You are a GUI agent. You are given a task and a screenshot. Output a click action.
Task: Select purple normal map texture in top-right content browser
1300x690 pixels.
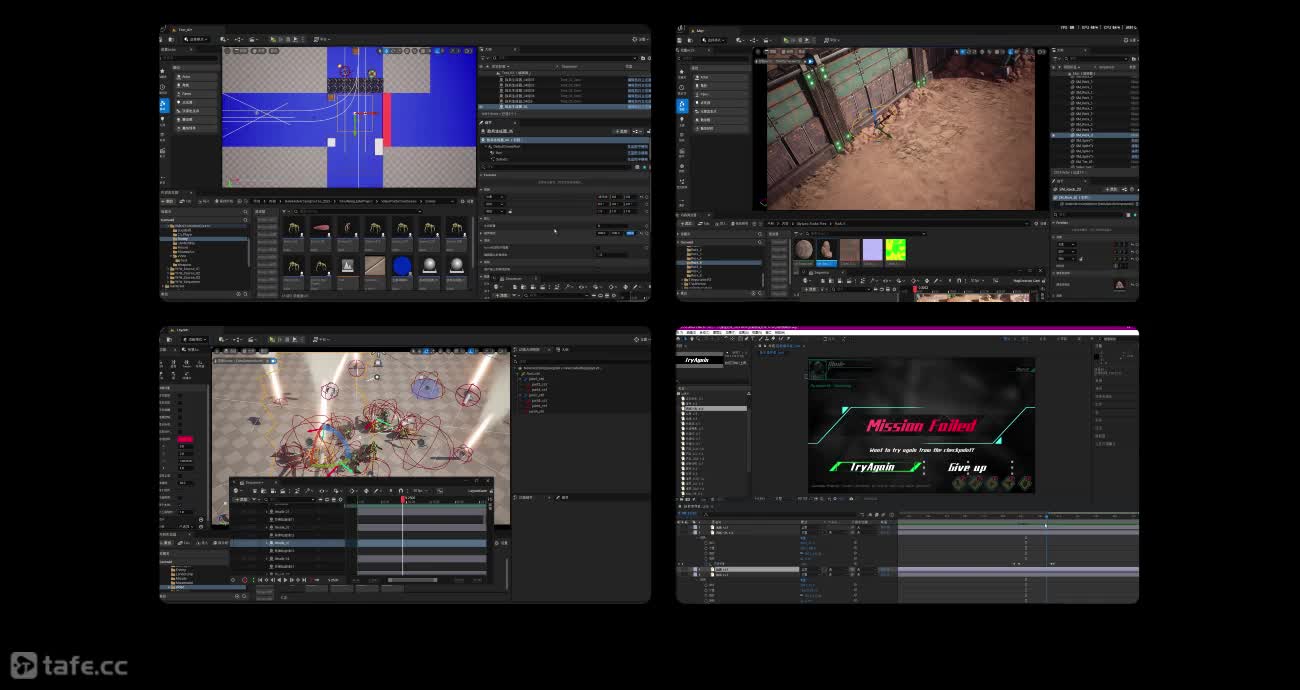tap(872, 250)
